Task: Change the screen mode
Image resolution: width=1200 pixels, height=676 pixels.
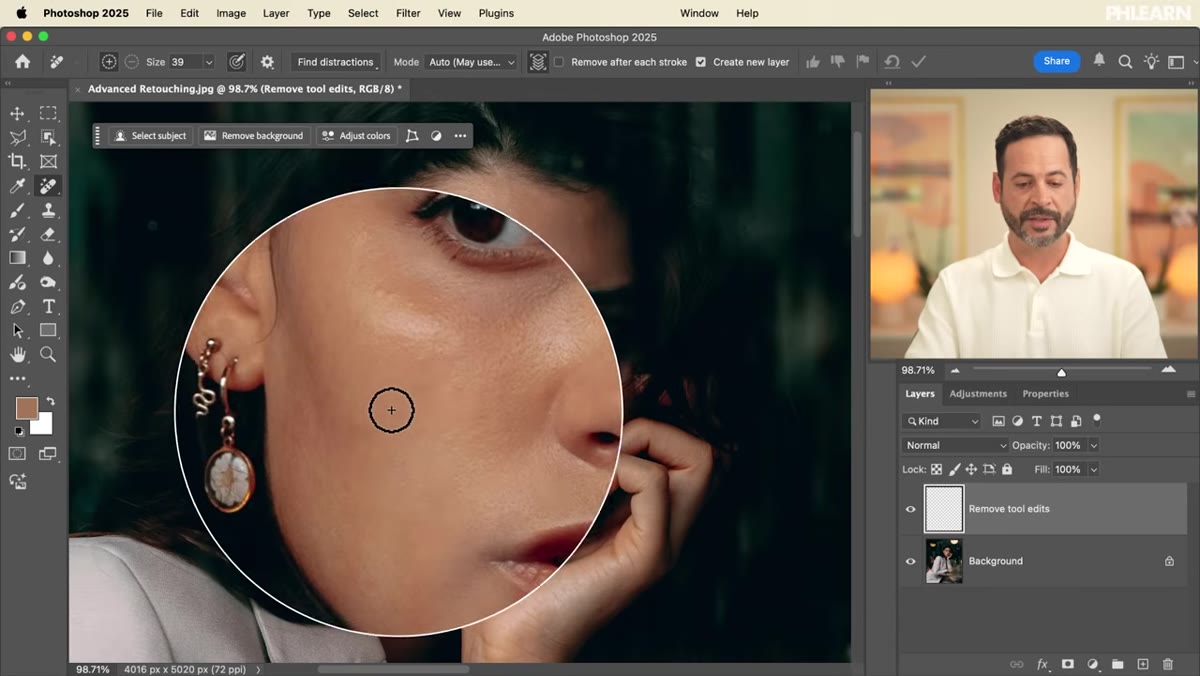Action: click(x=48, y=454)
